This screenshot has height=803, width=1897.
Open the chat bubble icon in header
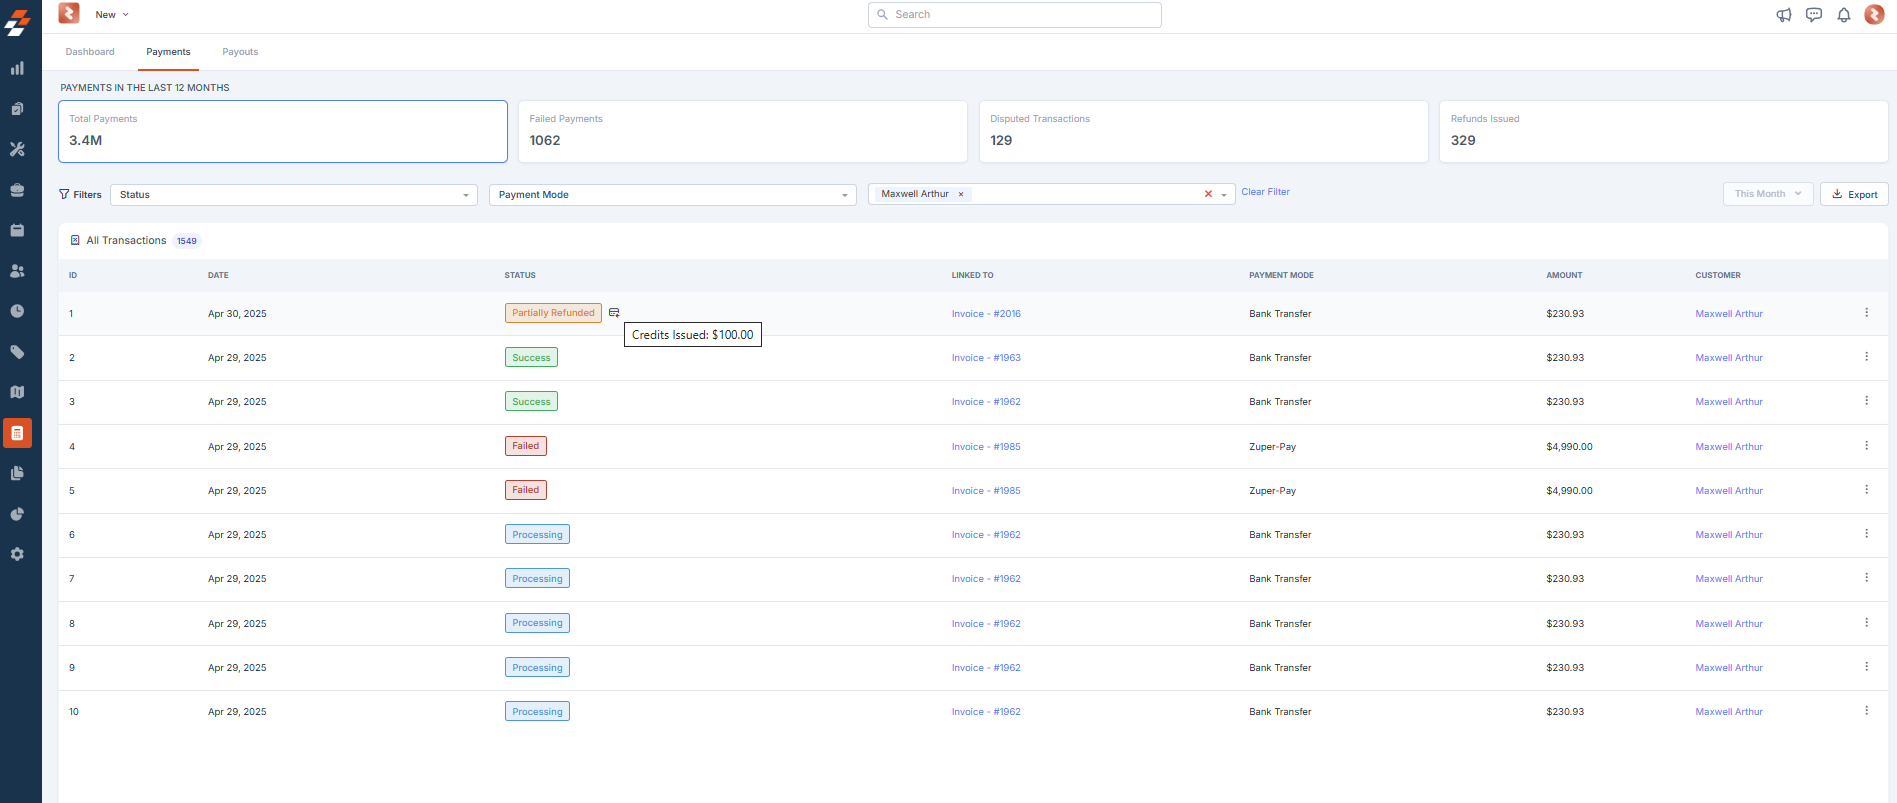coord(1814,15)
